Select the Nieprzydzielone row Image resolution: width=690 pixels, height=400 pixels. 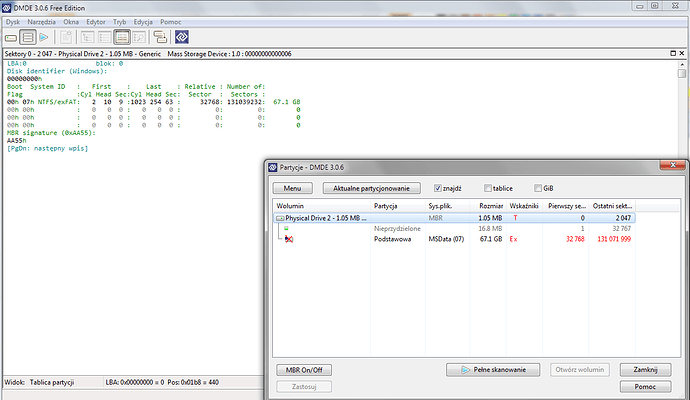click(454, 228)
